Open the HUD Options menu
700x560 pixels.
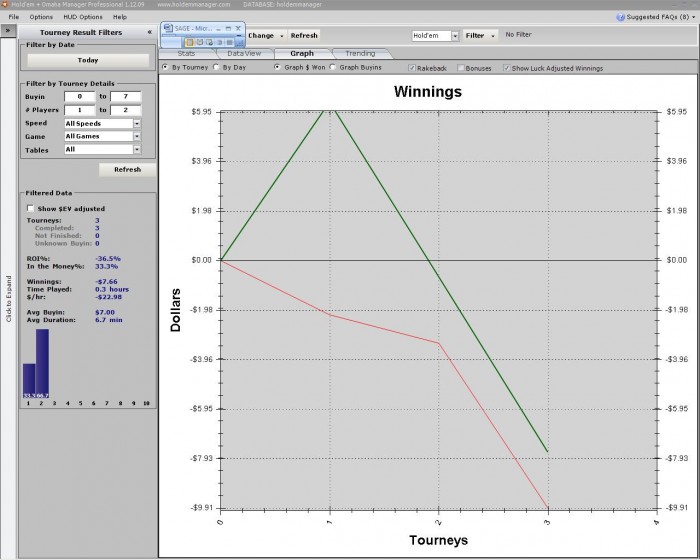83,17
